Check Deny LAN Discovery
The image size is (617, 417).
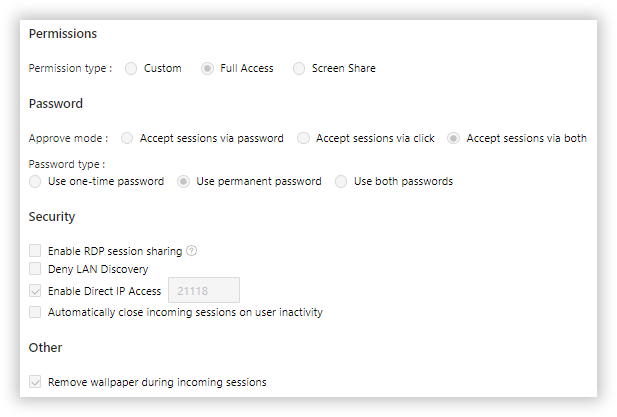tap(36, 269)
